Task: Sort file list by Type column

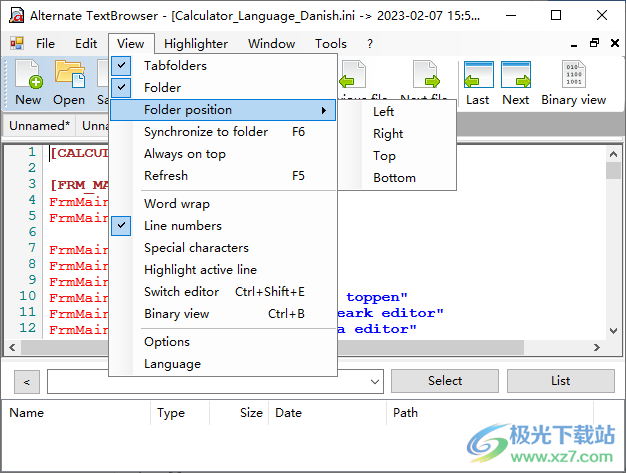Action: (180, 413)
